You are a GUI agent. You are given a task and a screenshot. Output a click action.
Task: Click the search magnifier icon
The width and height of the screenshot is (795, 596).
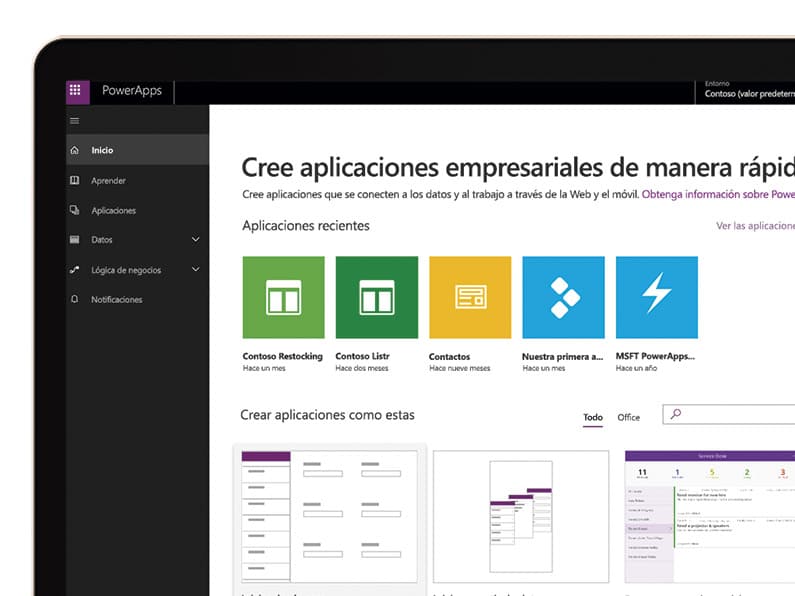[x=675, y=414]
